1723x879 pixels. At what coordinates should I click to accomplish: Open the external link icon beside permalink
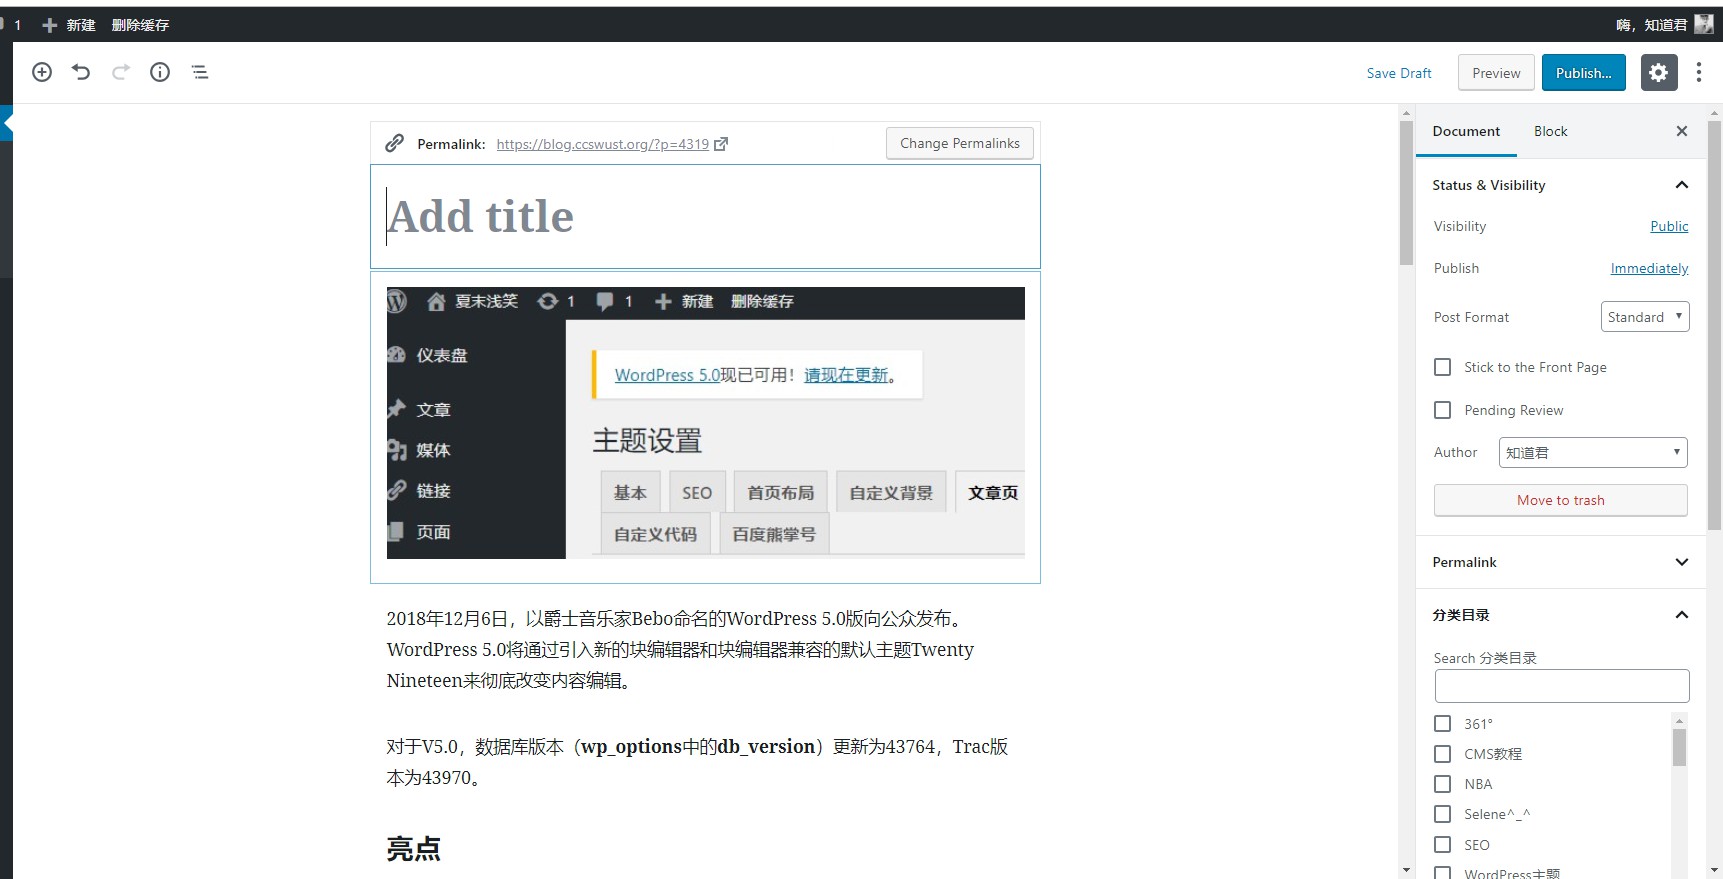point(721,144)
